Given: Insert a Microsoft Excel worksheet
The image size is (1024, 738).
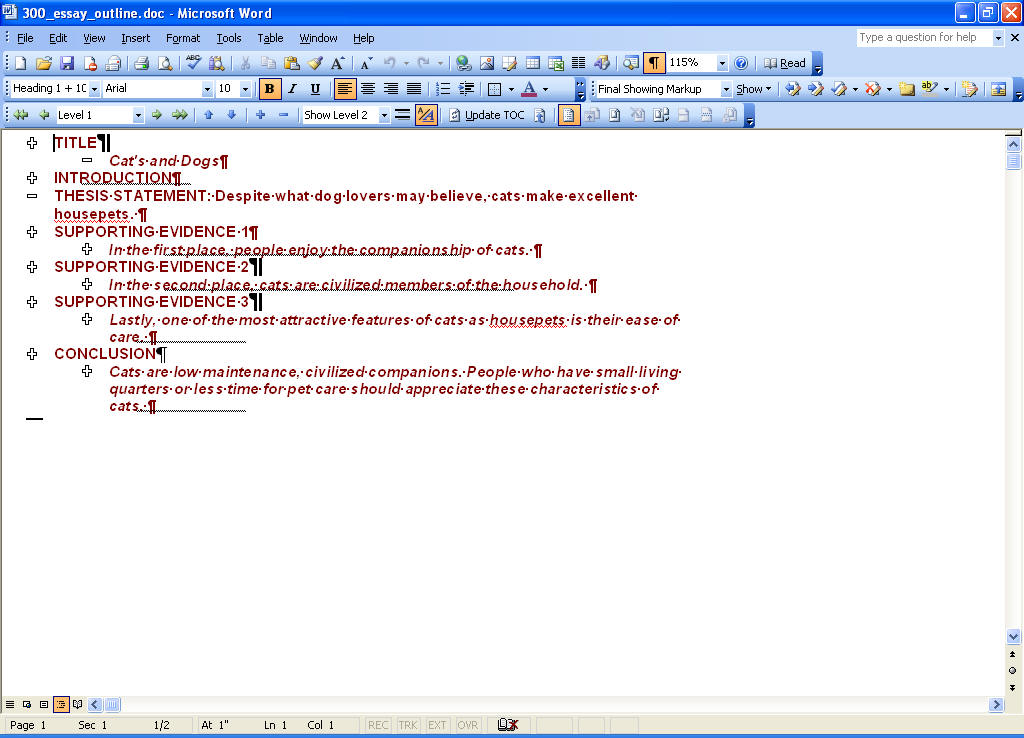Looking at the screenshot, I should click(556, 63).
